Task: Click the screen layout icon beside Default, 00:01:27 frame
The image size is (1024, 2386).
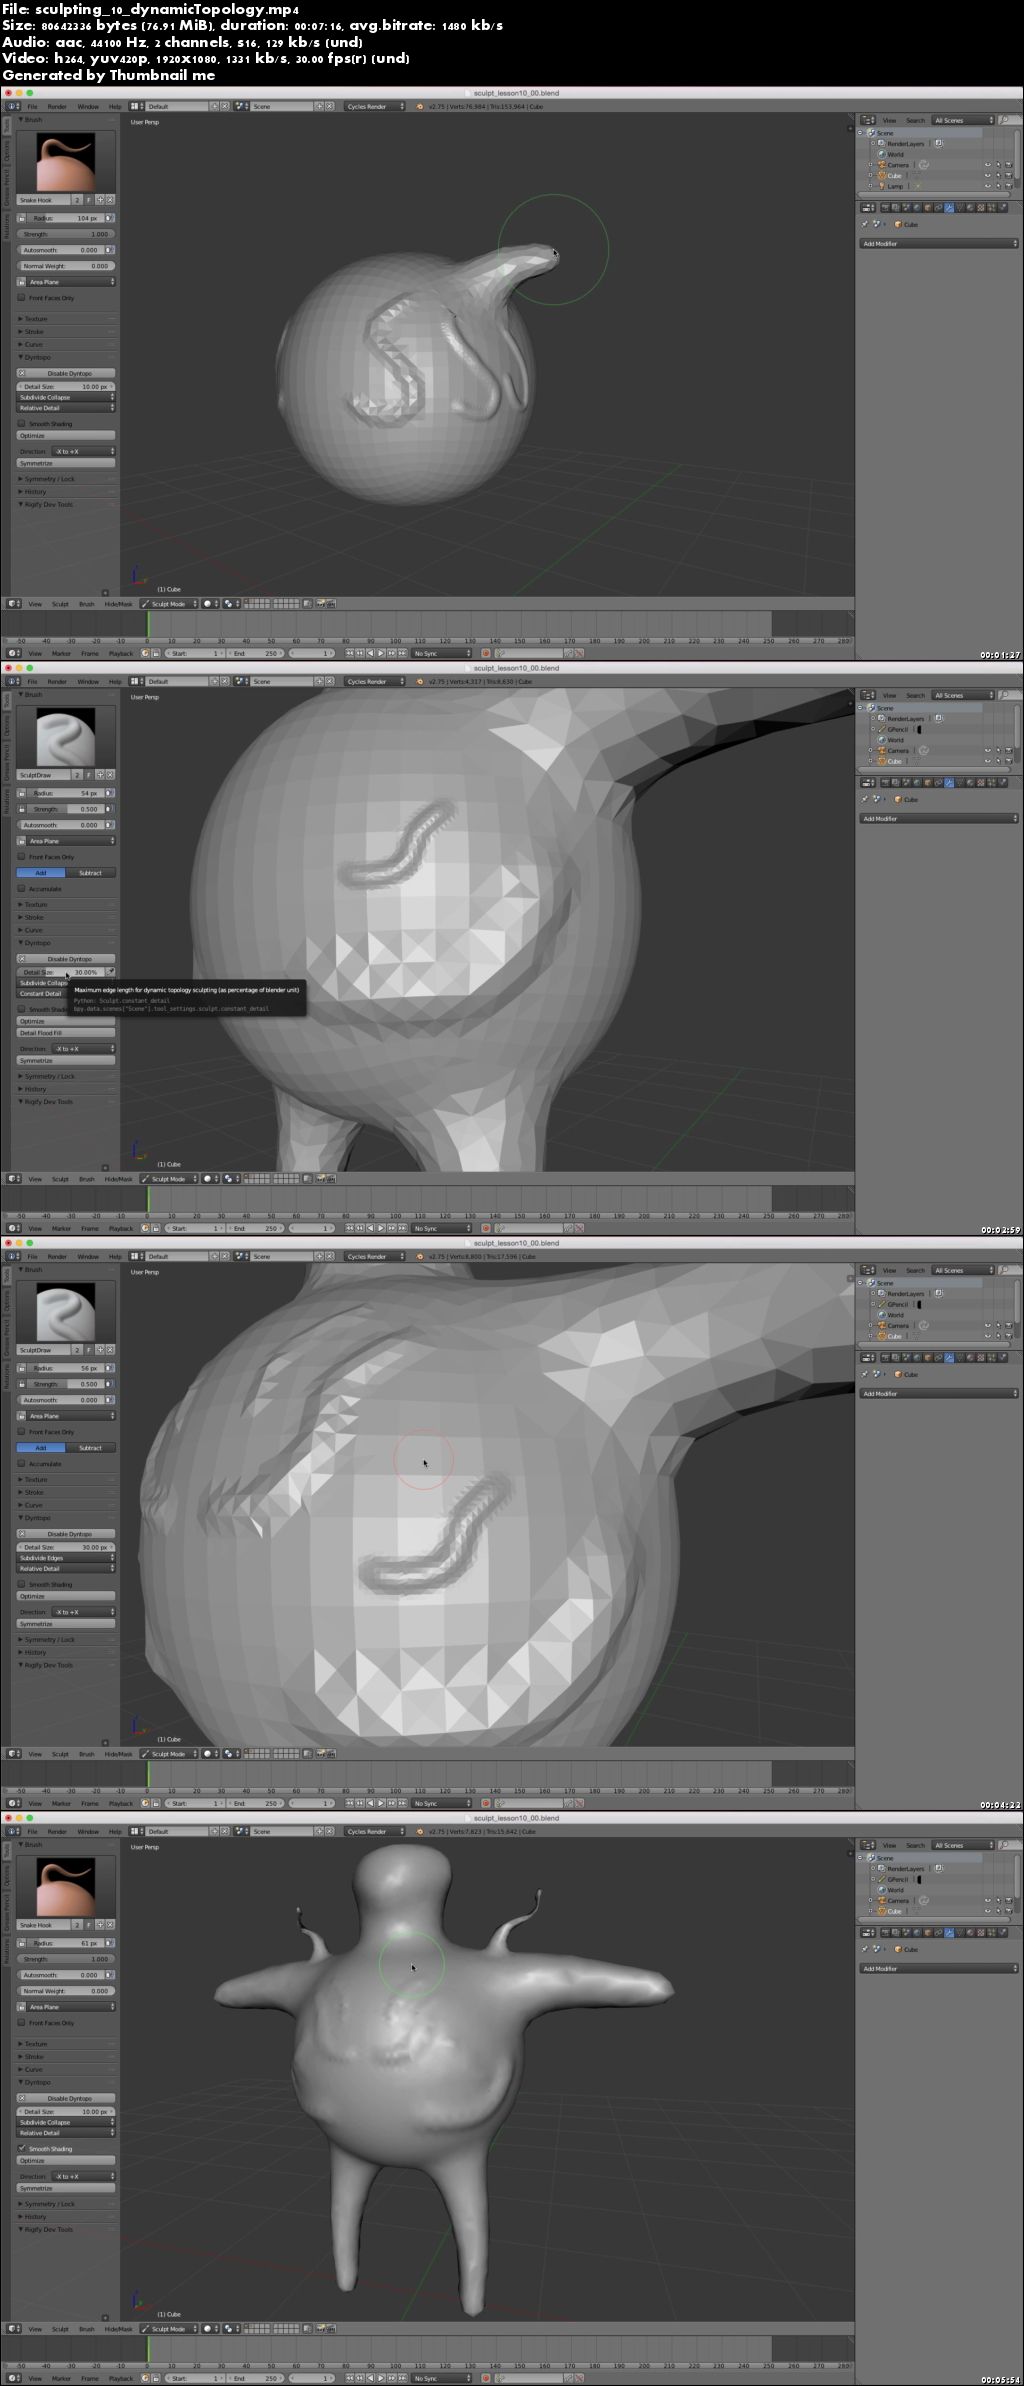Action: tap(137, 106)
